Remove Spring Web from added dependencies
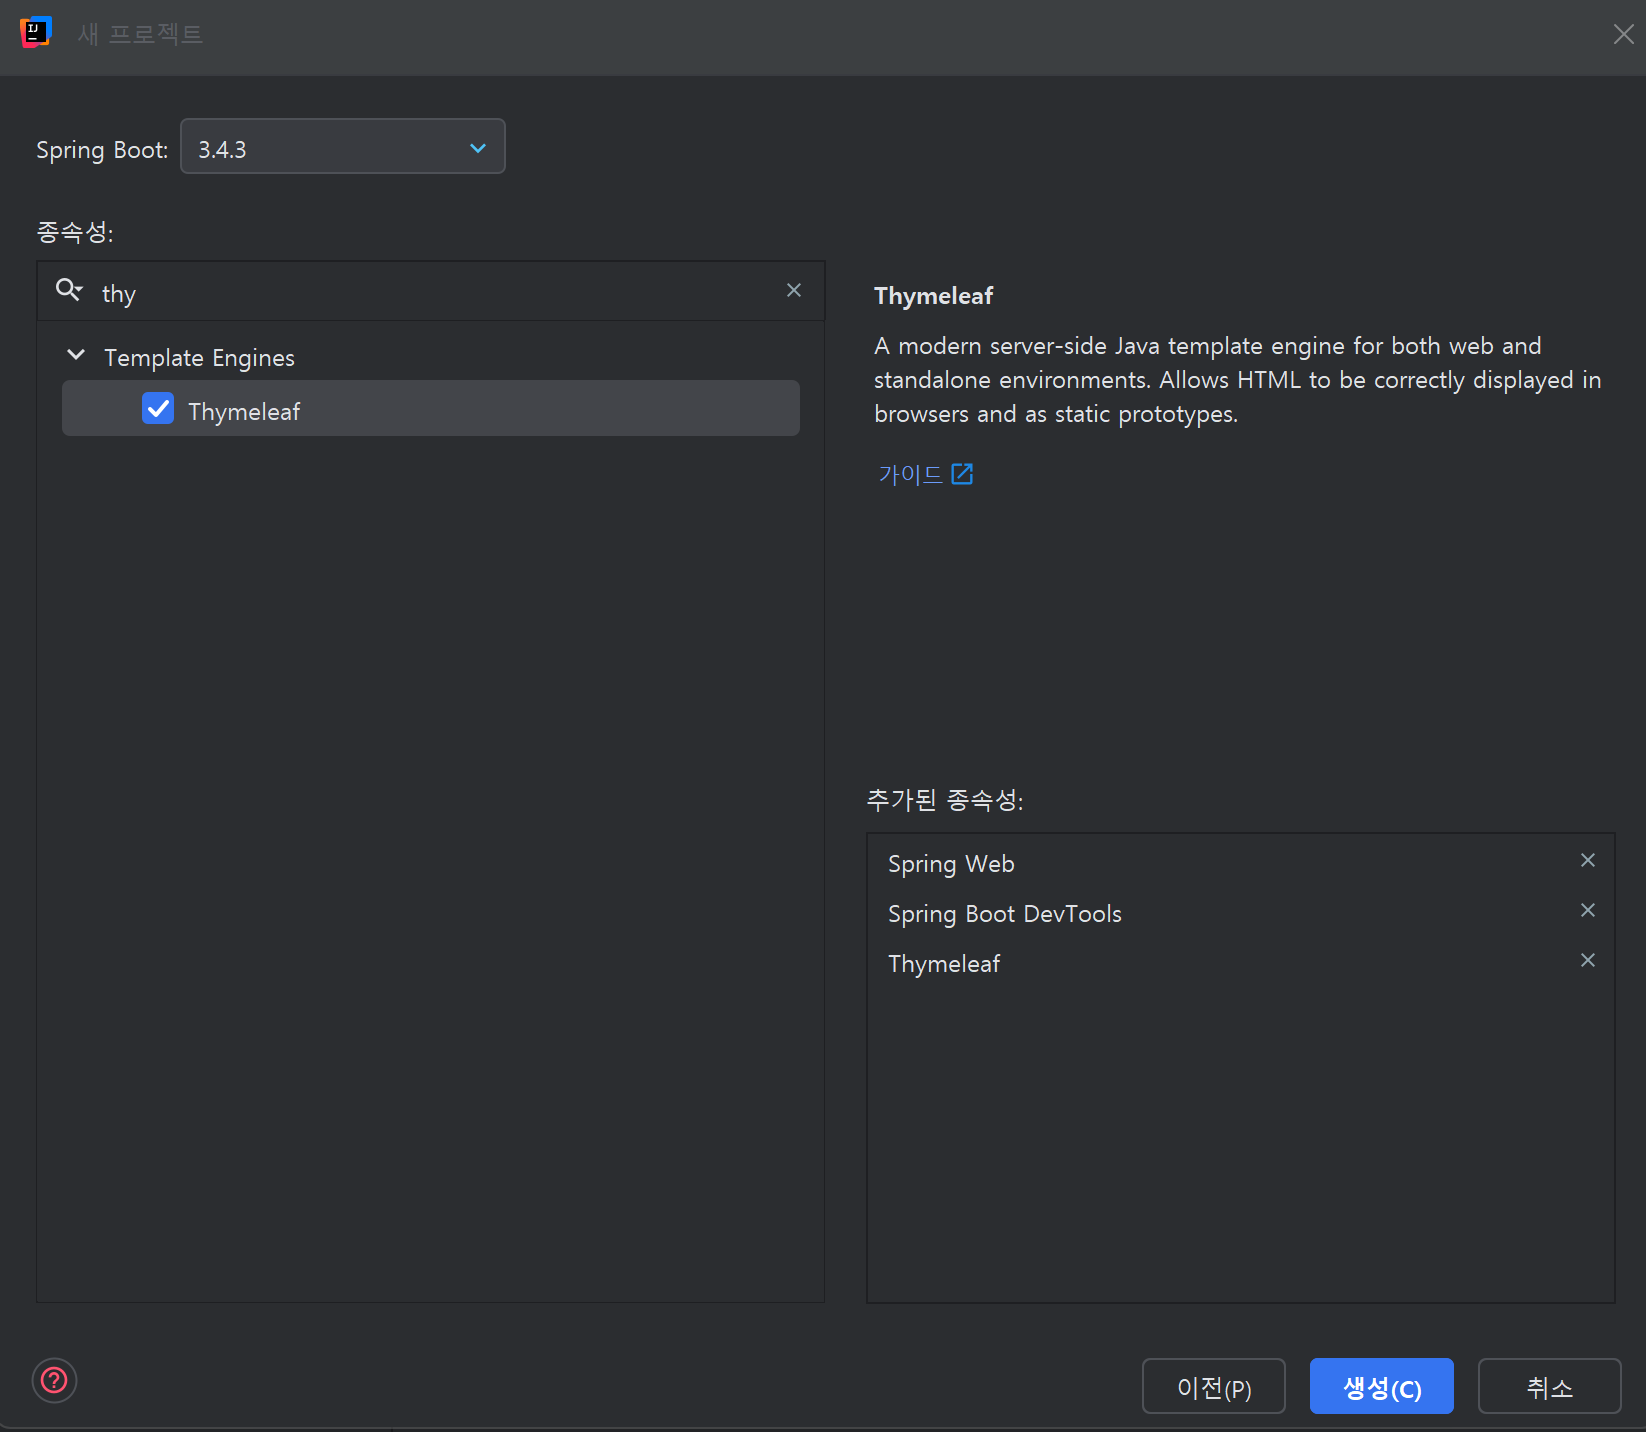This screenshot has width=1646, height=1432. pyautogui.click(x=1587, y=860)
